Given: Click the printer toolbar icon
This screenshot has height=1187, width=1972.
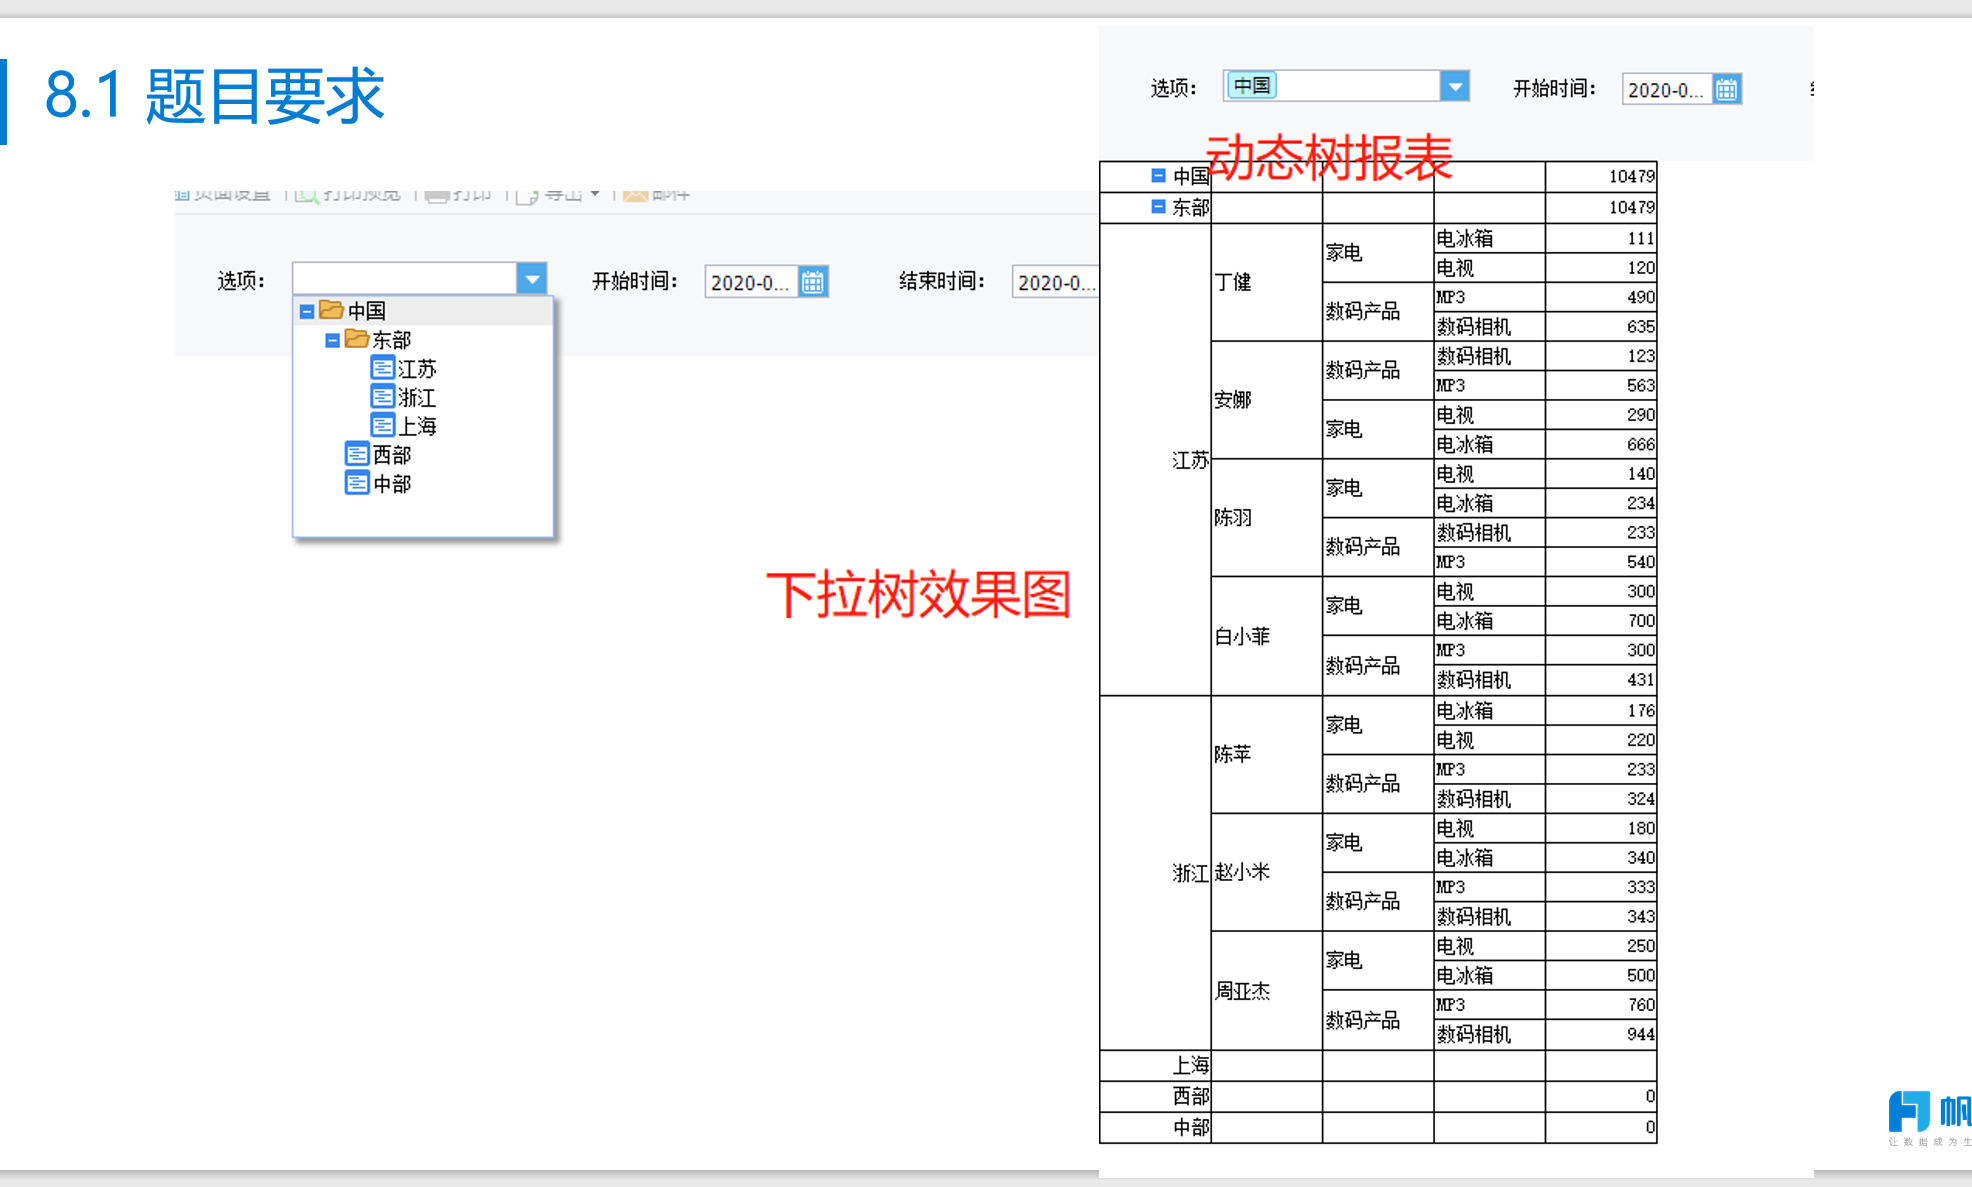Looking at the screenshot, I should click(x=436, y=194).
